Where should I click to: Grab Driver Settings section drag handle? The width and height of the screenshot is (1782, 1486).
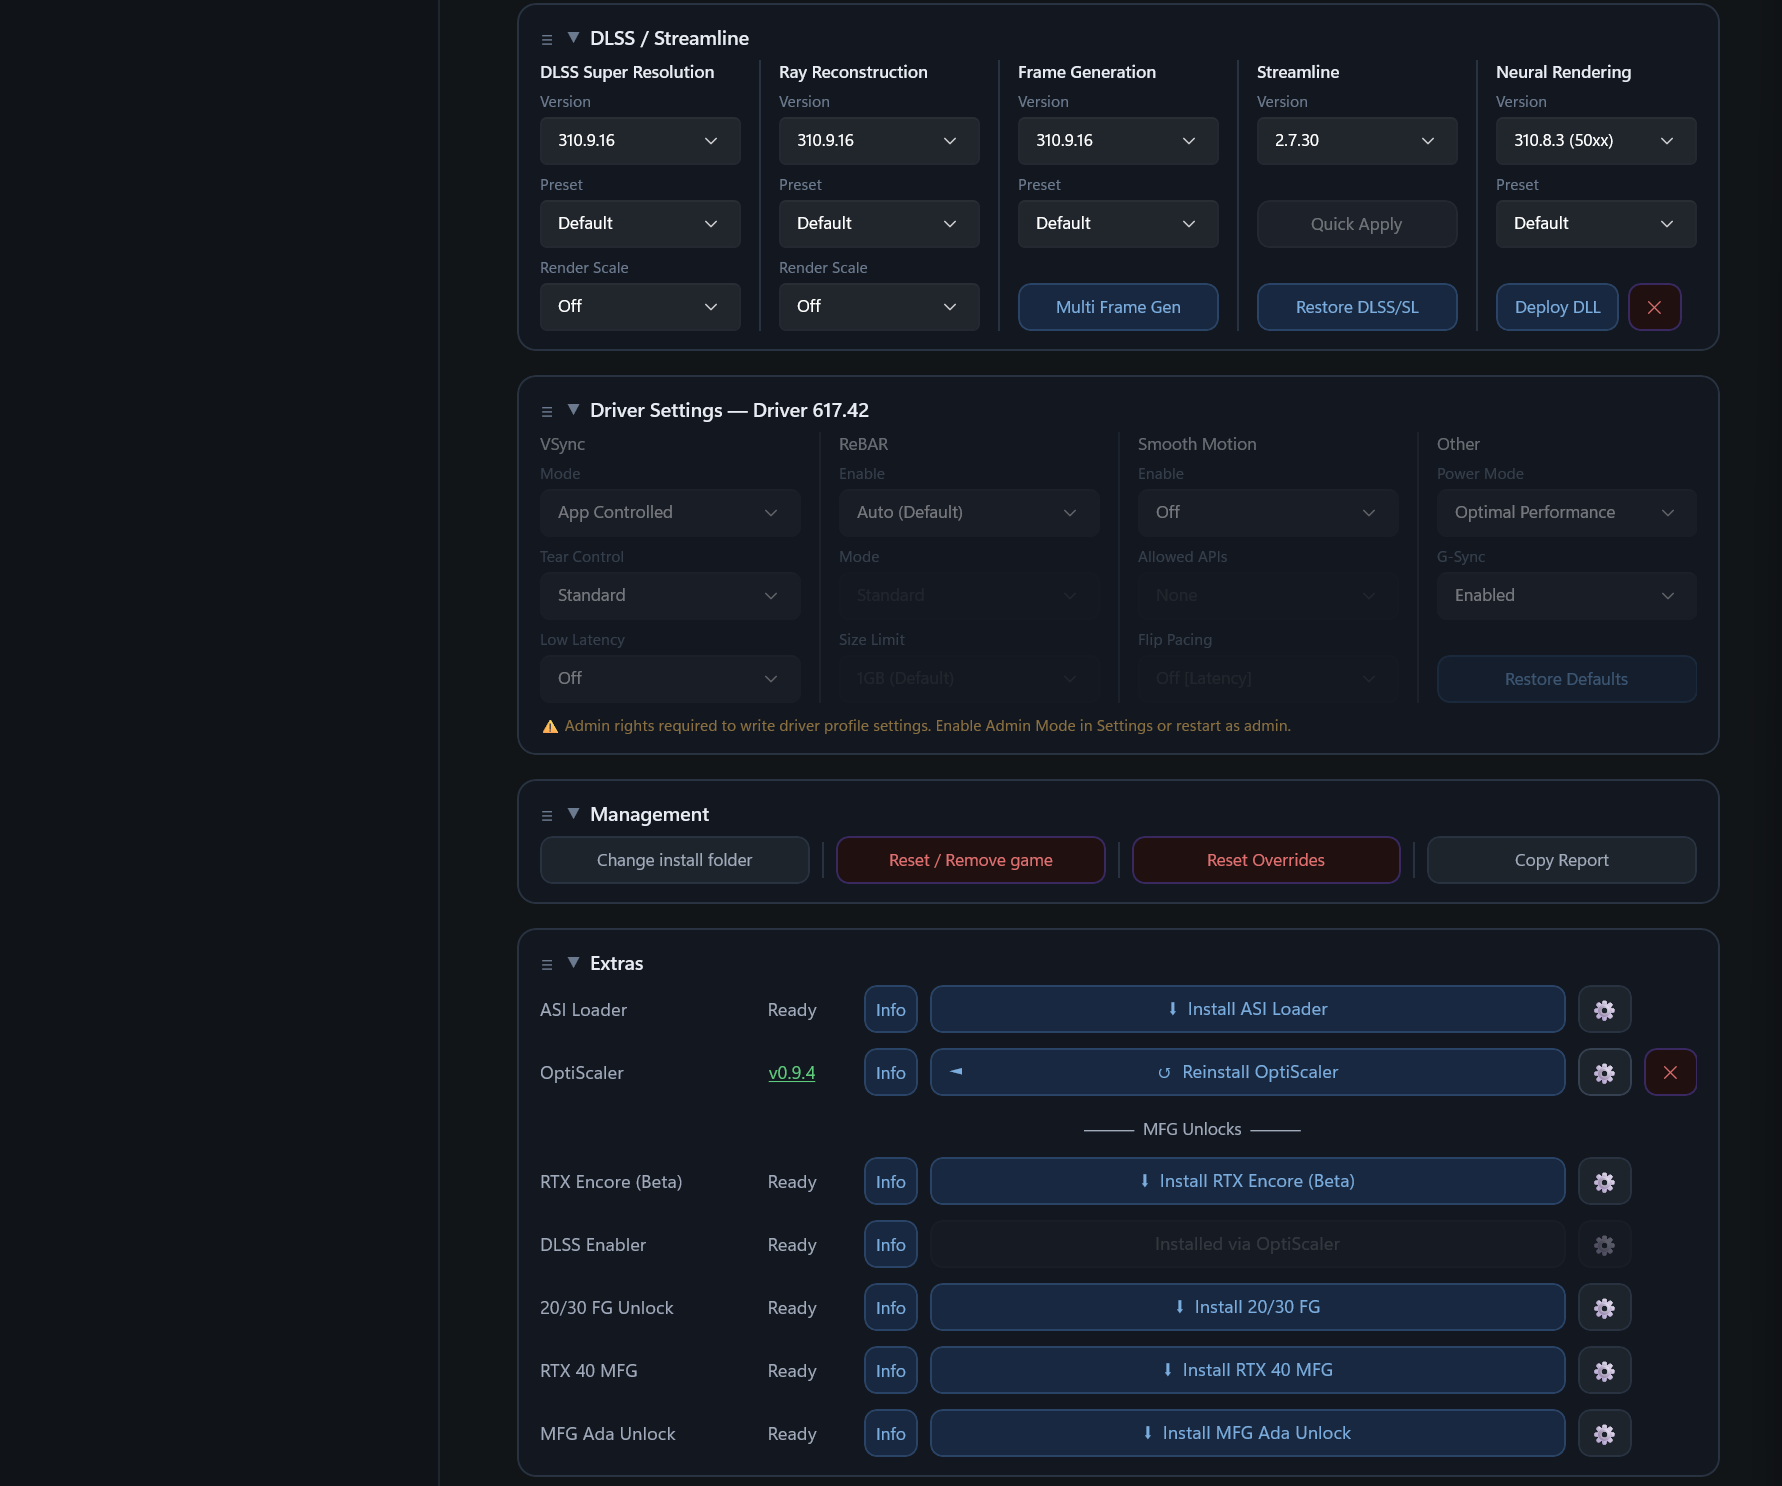pos(547,412)
